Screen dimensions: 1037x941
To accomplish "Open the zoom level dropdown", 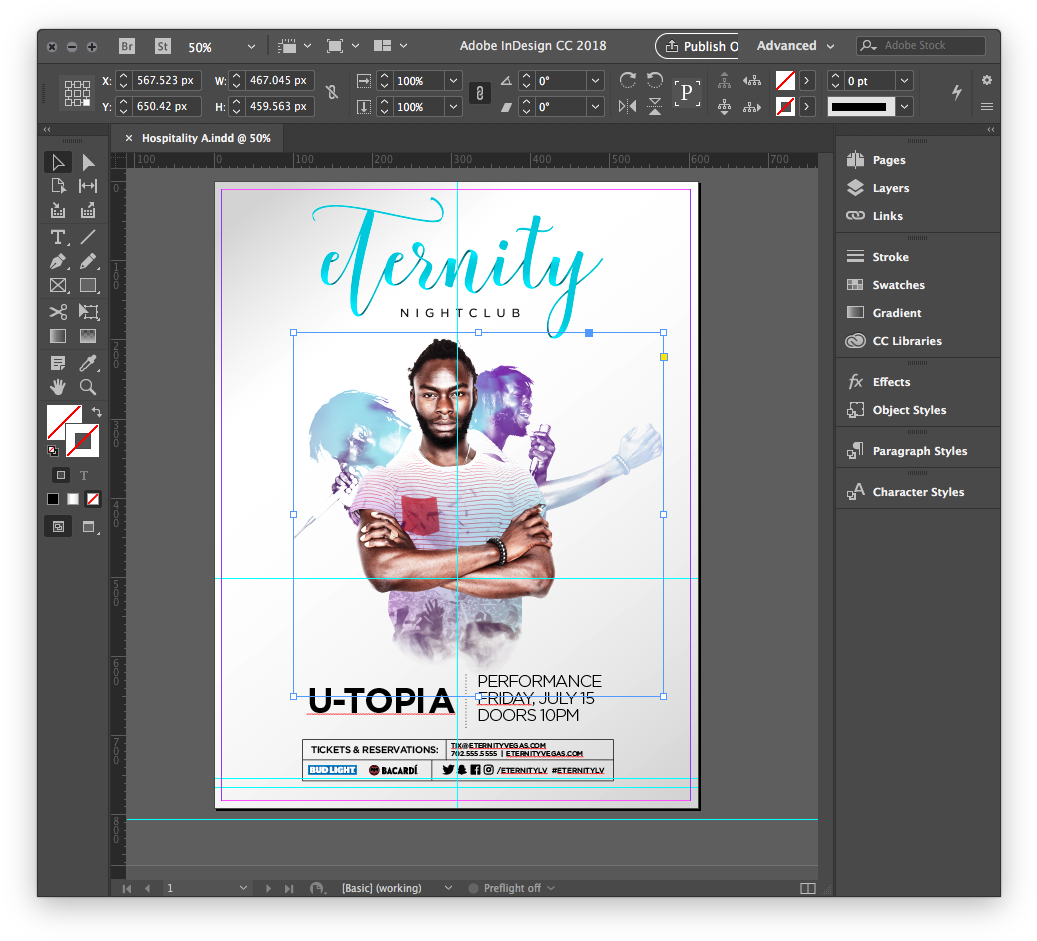I will (x=251, y=46).
